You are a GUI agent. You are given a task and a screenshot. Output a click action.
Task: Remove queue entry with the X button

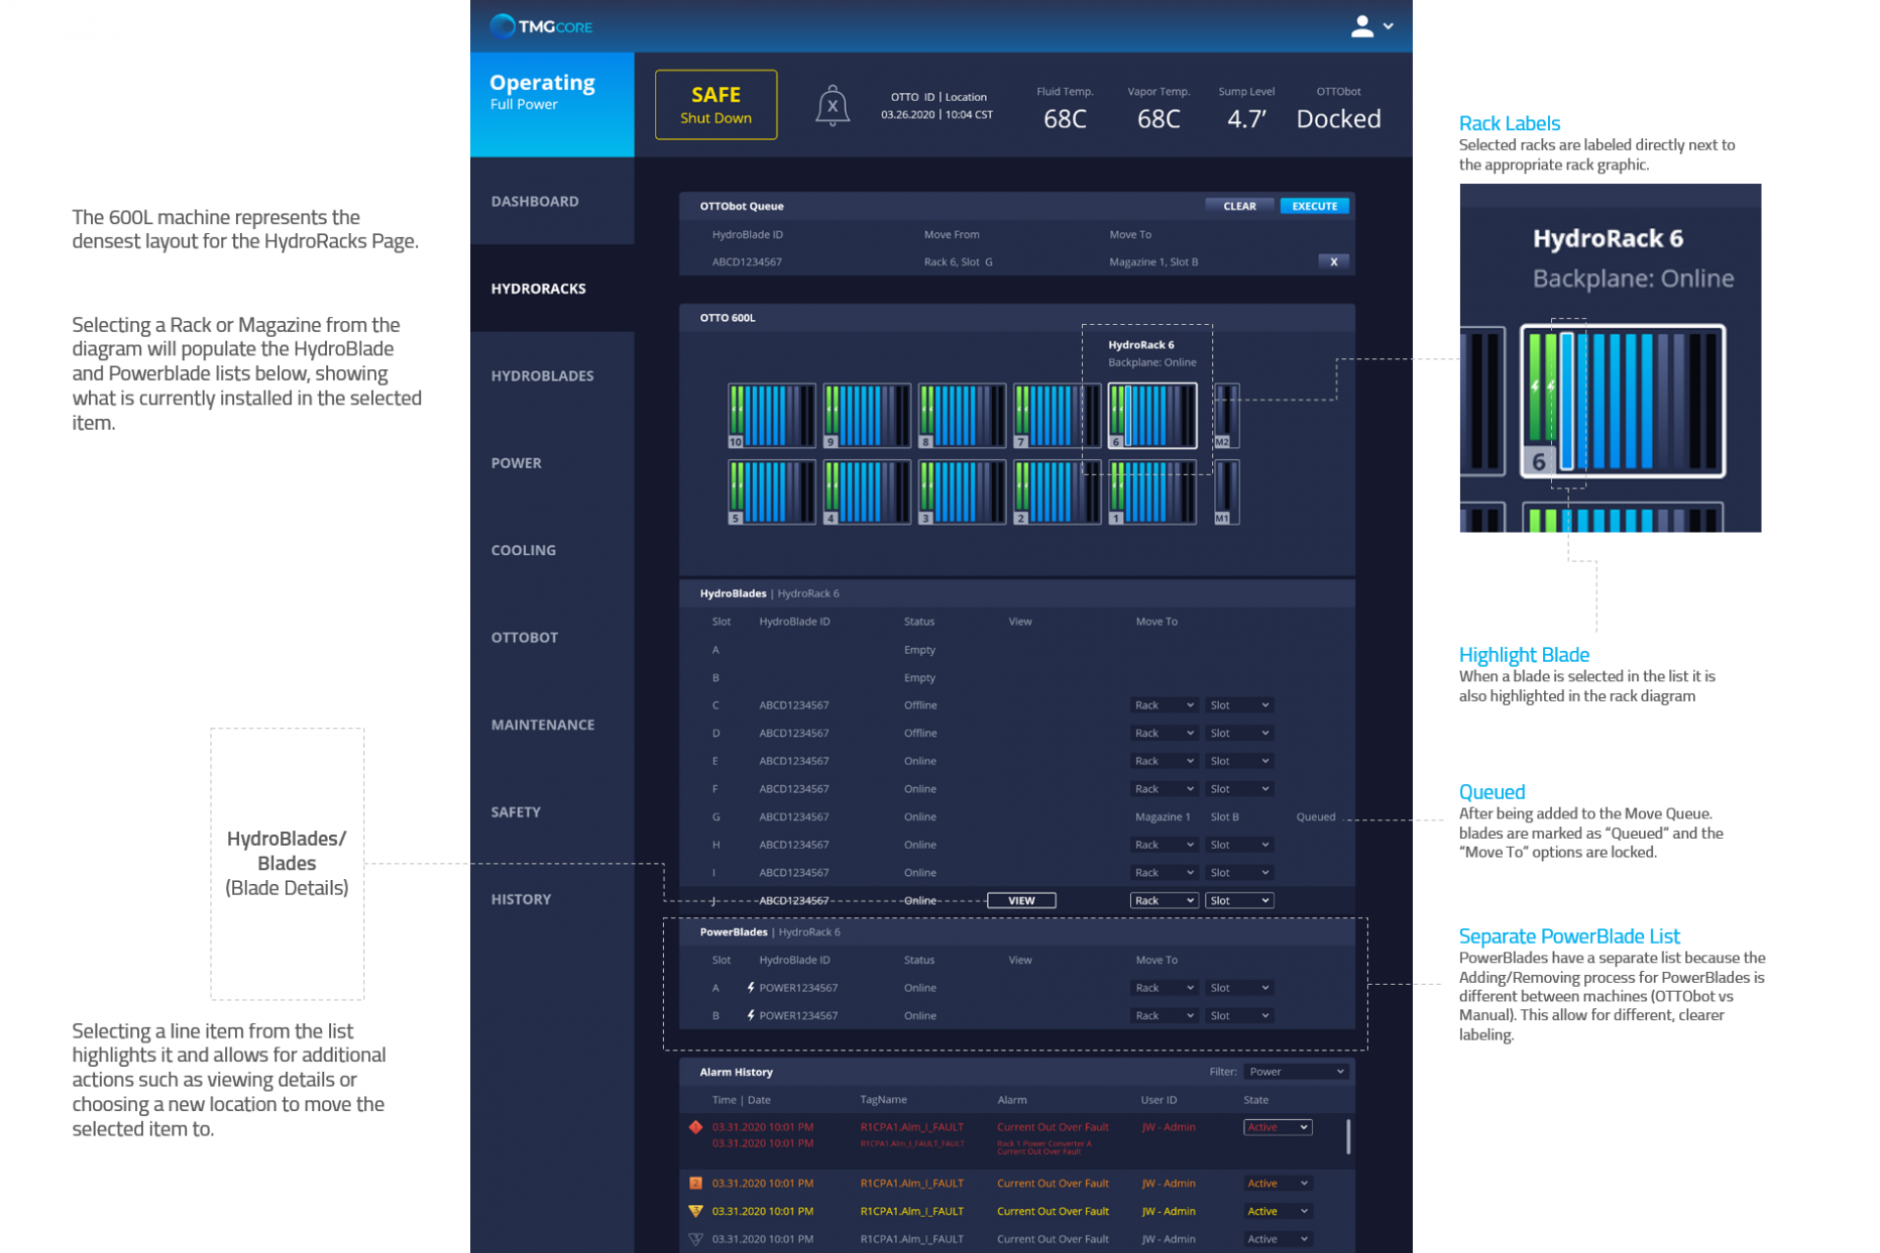click(x=1333, y=261)
